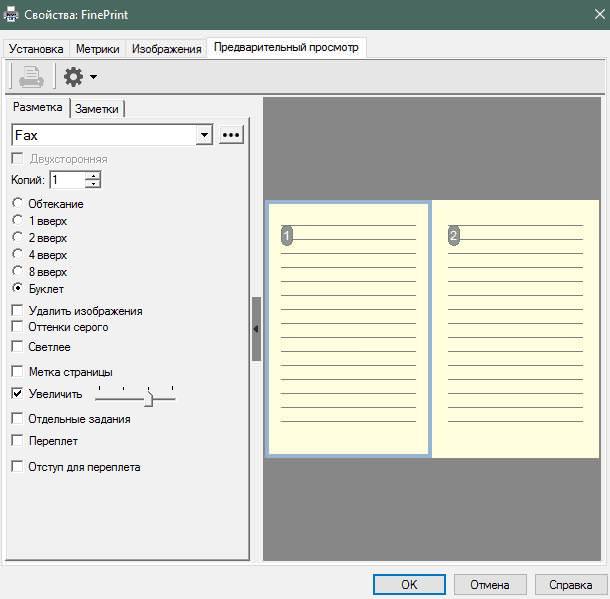This screenshot has width=610, height=599.
Task: Click the three-dots button next to Fax
Action: point(231,135)
